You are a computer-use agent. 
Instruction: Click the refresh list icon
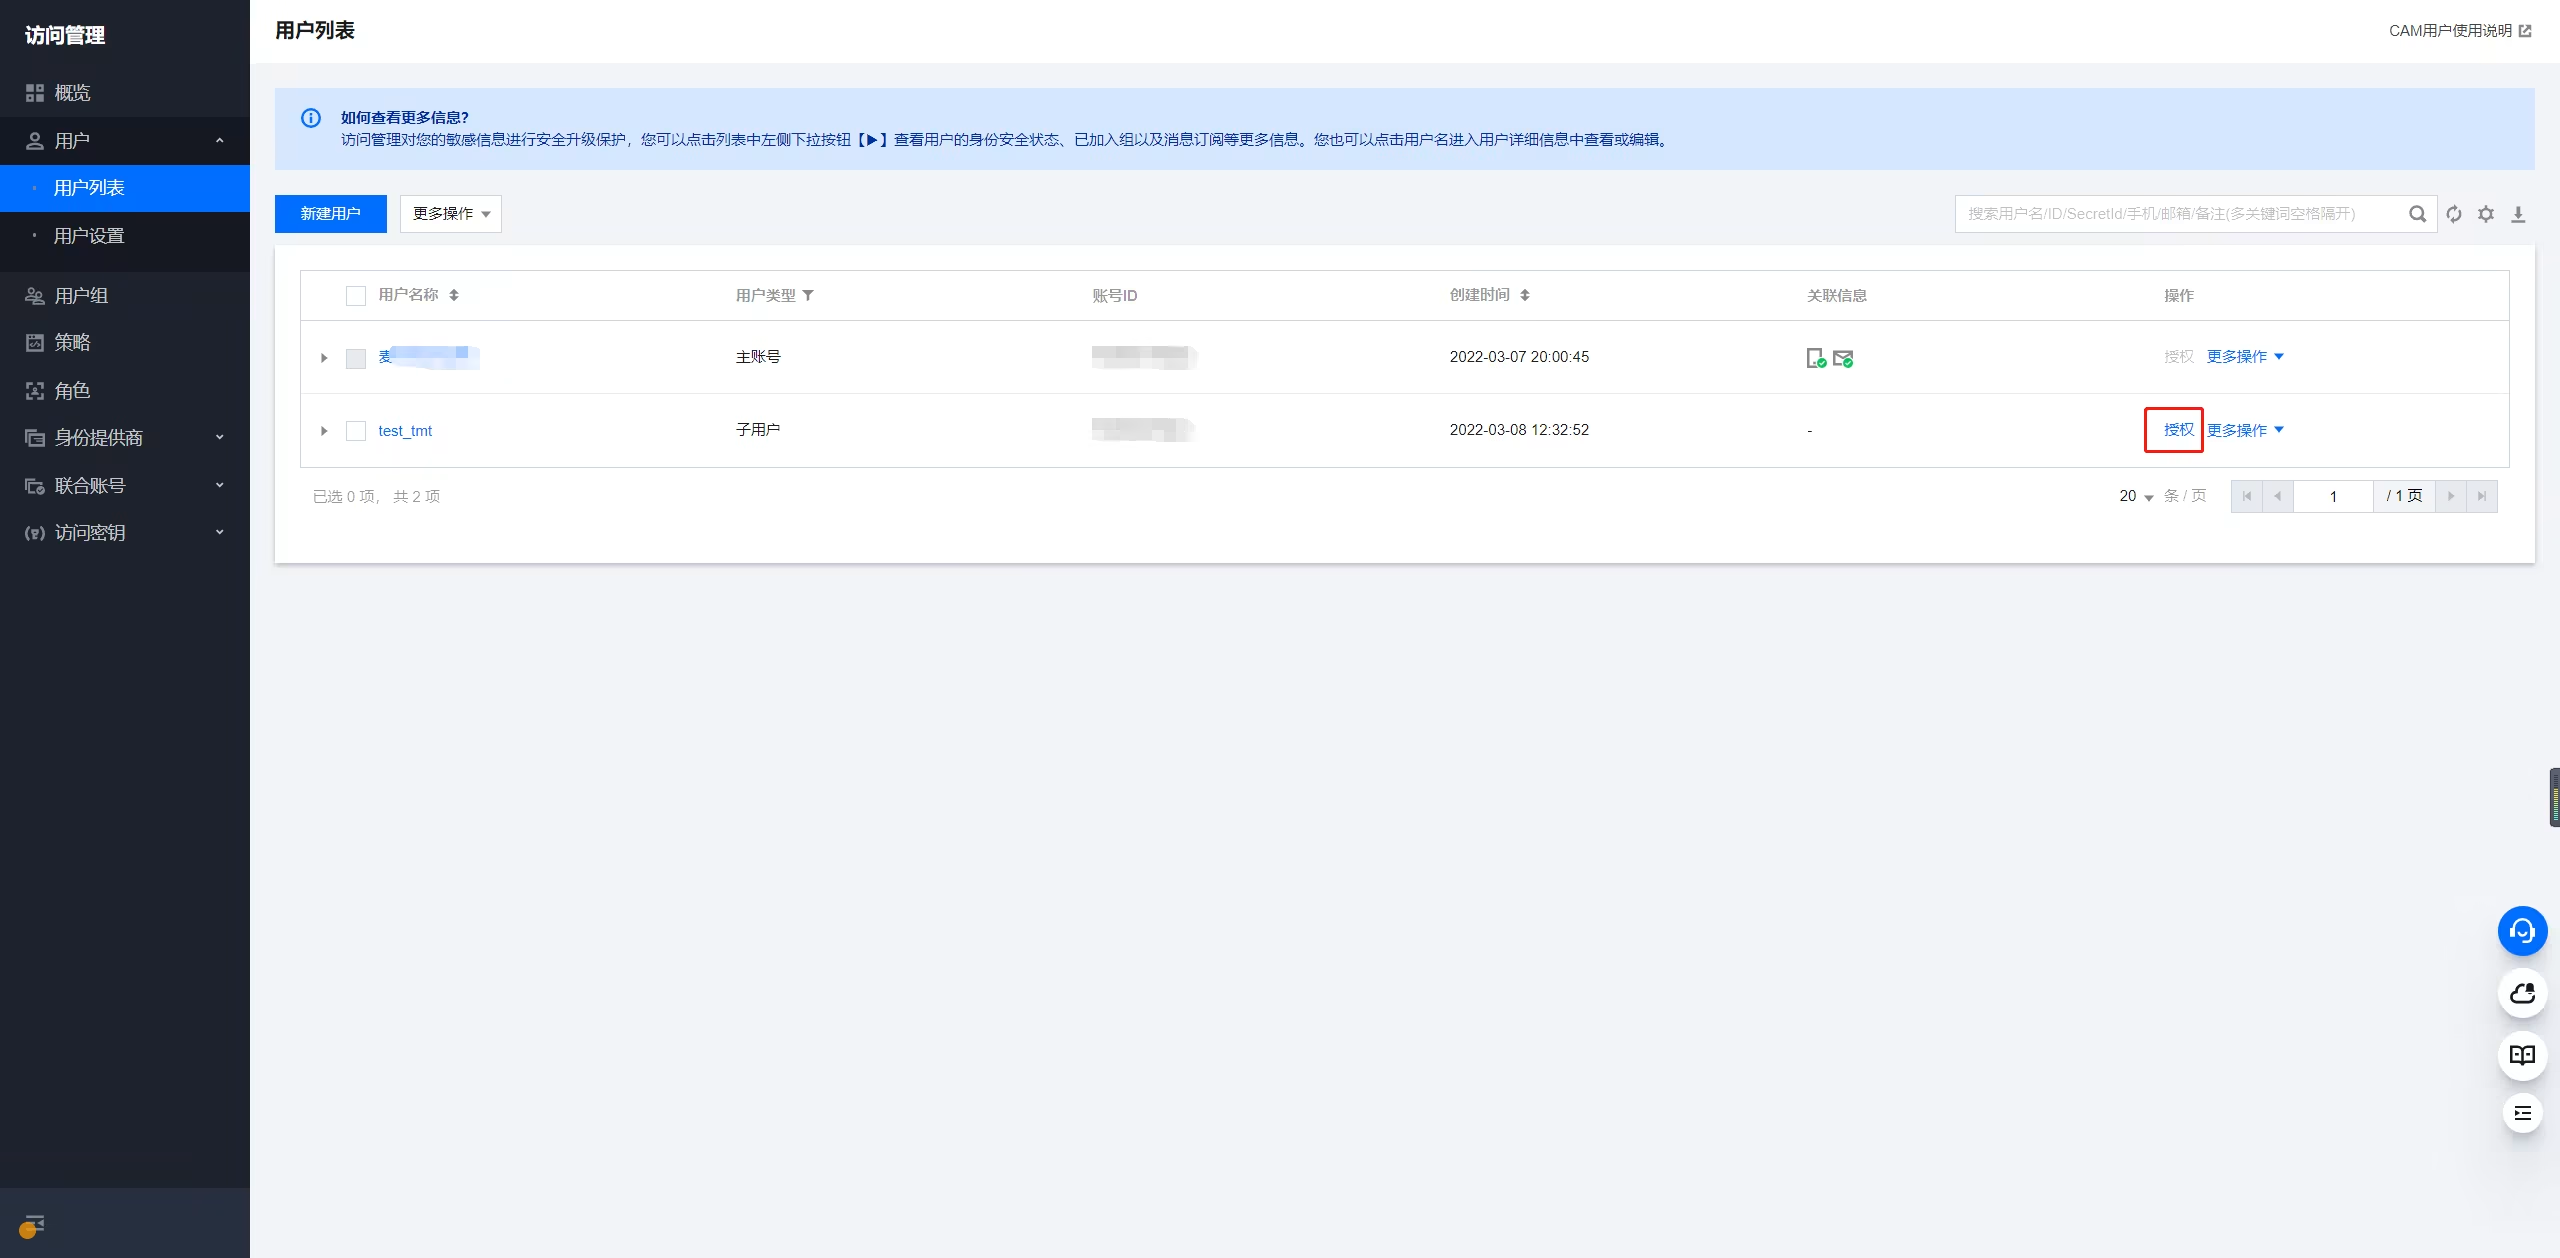(x=2454, y=214)
